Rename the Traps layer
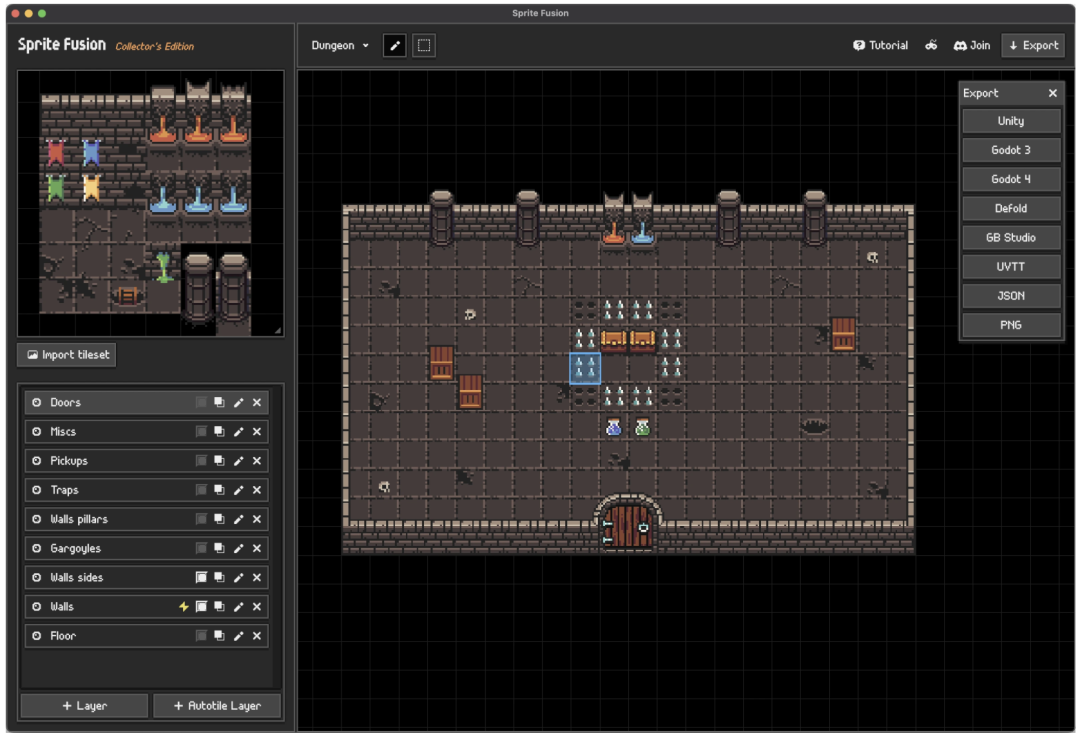Viewport: 1080px width, 740px height. click(x=238, y=490)
